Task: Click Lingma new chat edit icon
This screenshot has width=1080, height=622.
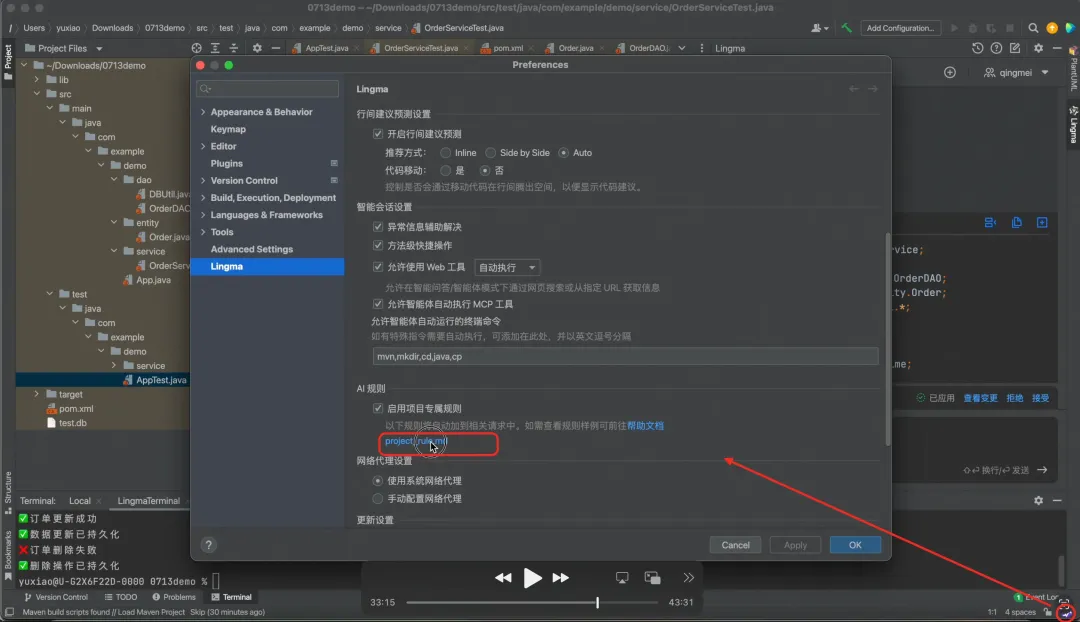Action: [1015, 48]
